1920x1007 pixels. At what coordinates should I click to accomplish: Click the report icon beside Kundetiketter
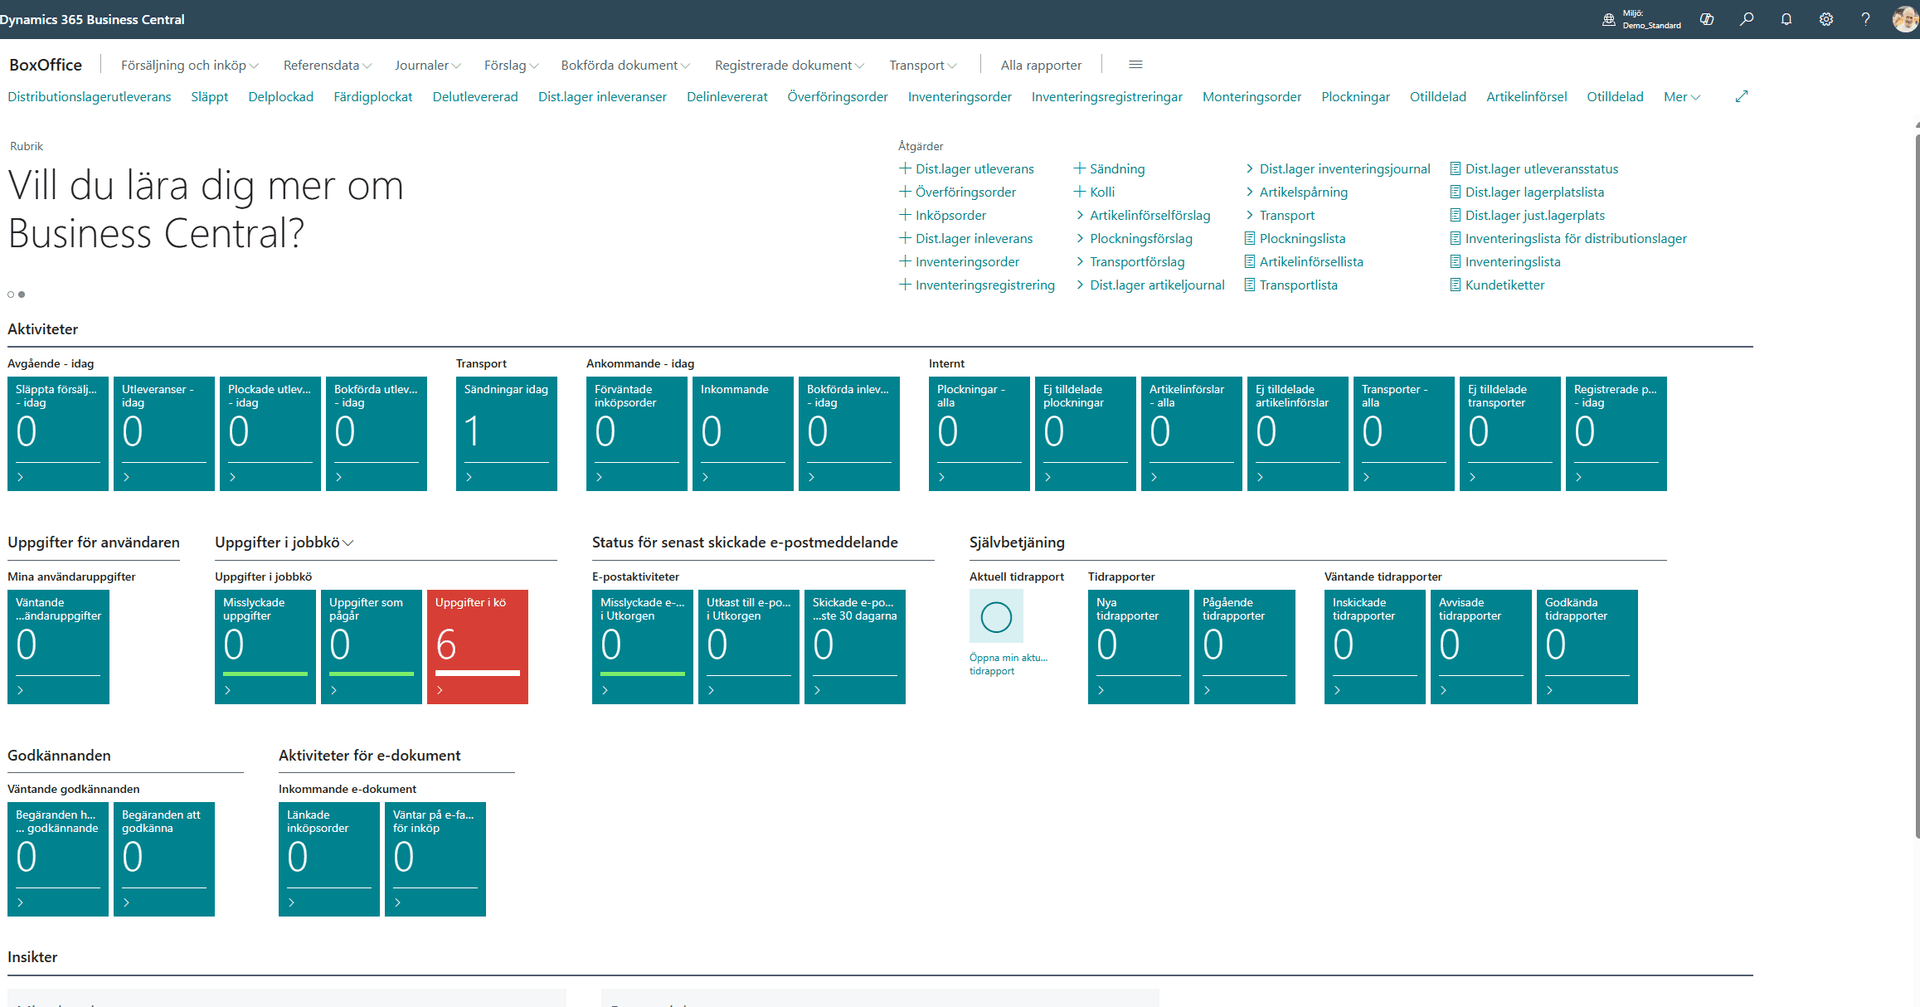tap(1456, 285)
